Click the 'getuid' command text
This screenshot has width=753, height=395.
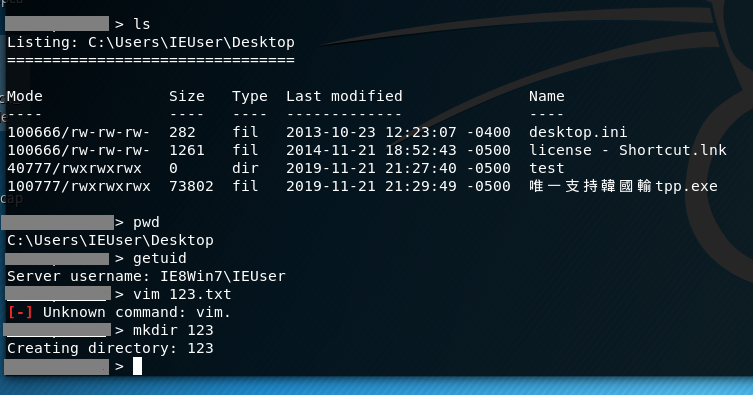[x=159, y=259]
